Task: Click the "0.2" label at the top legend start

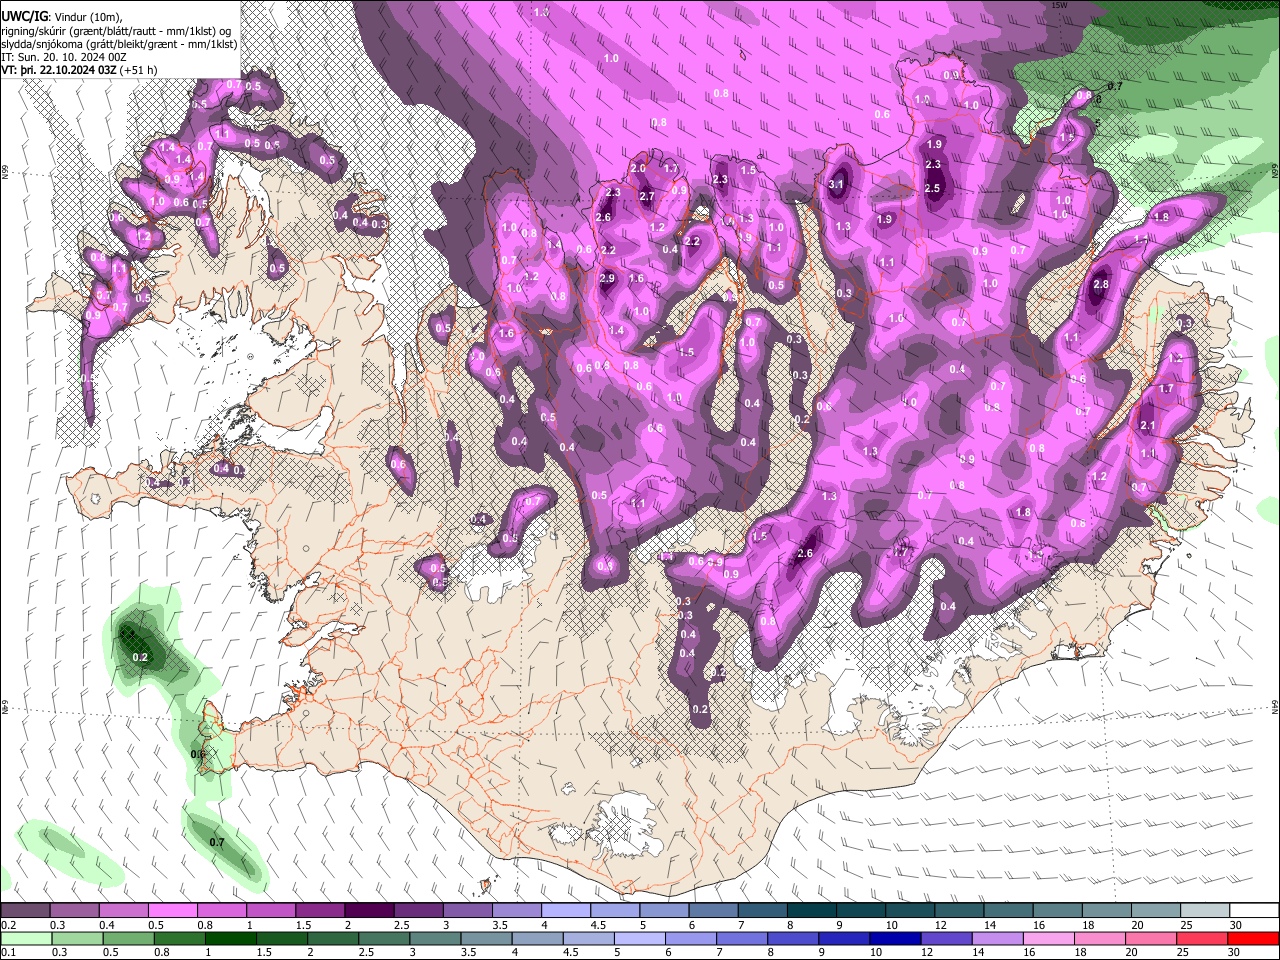Action: tap(8, 925)
